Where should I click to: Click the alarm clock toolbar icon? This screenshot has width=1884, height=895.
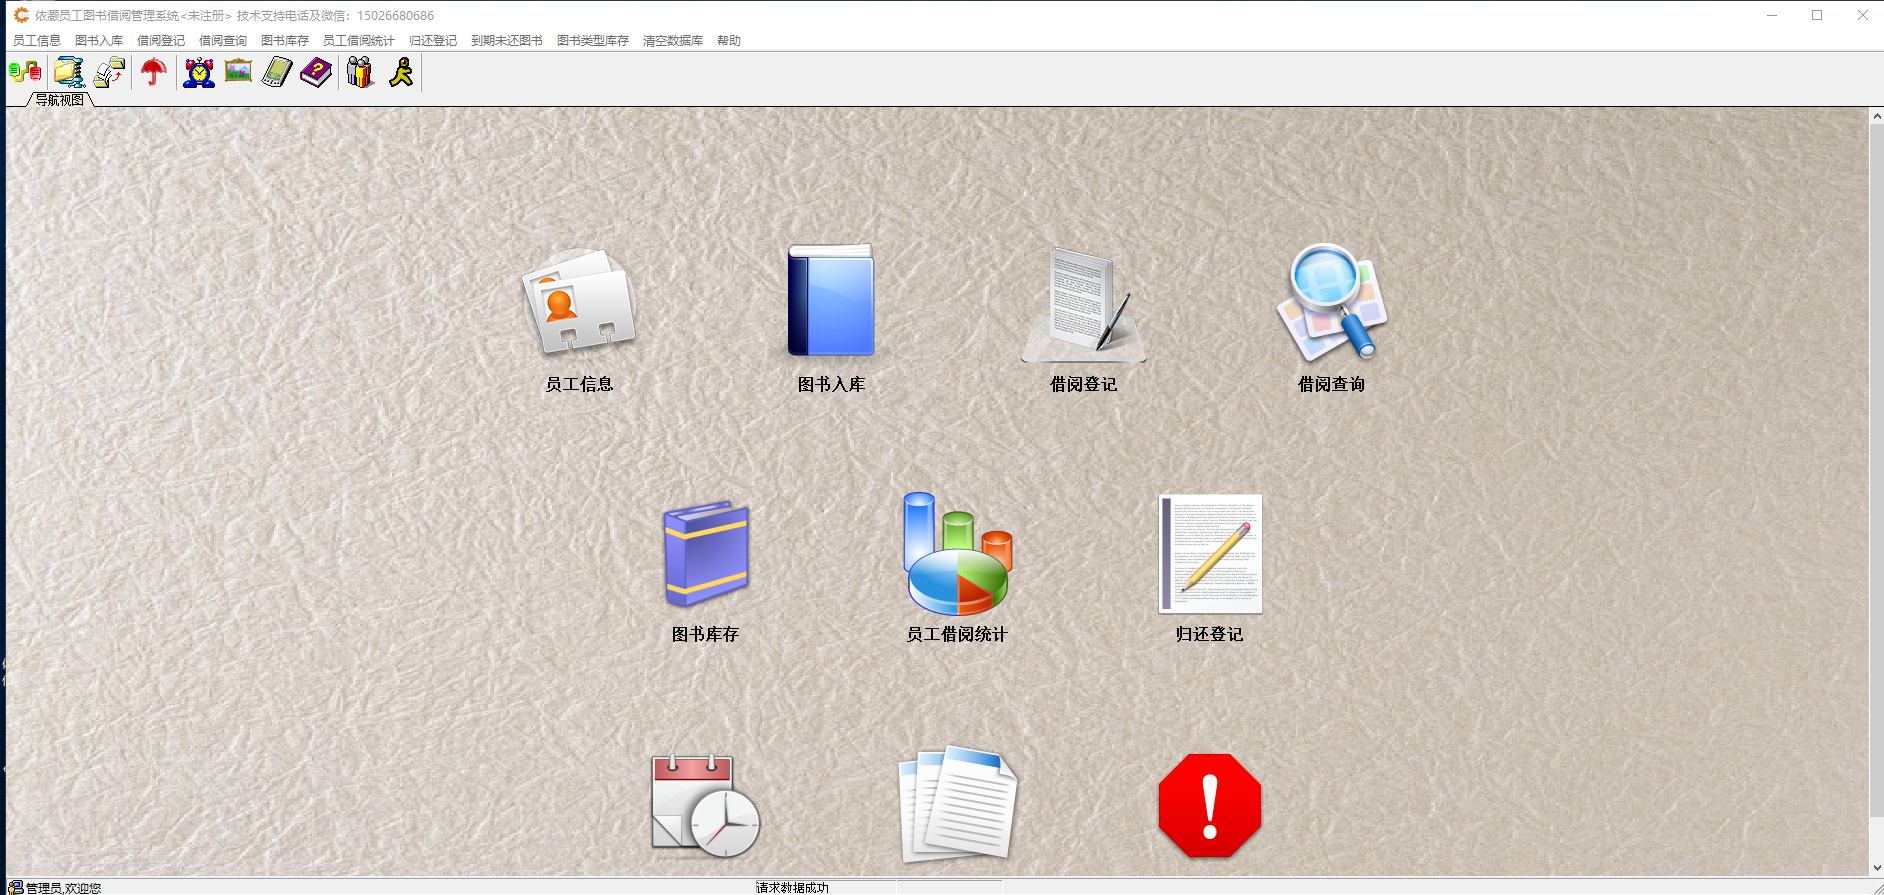click(x=199, y=72)
